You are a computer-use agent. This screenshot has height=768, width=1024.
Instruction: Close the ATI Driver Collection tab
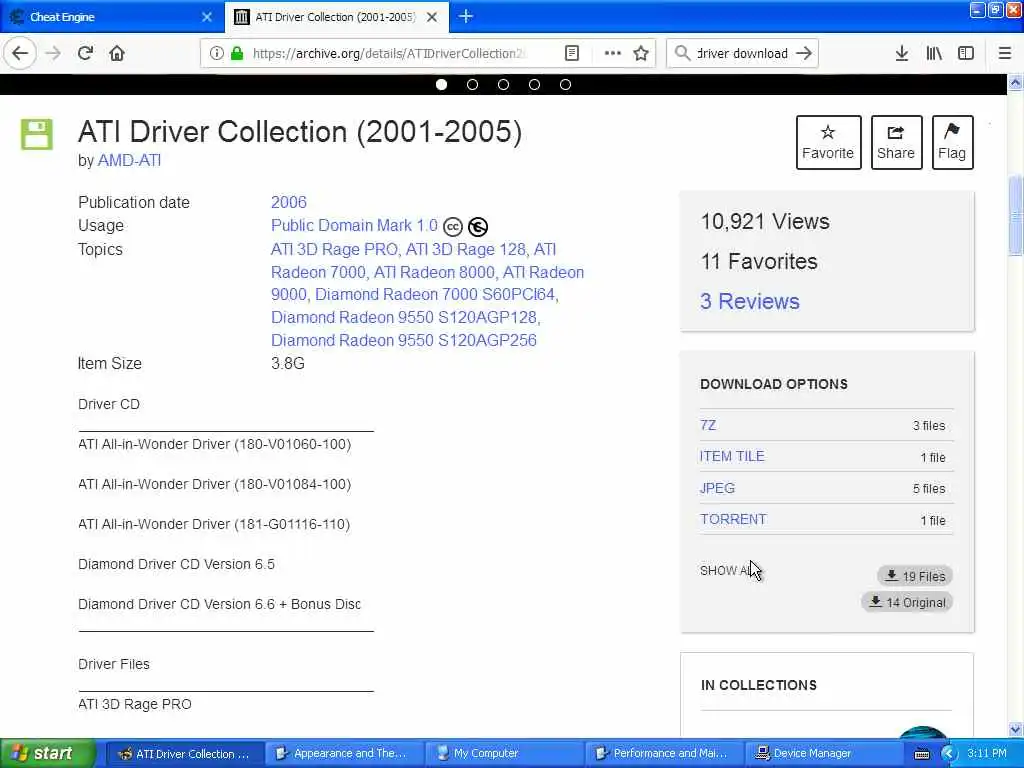(x=432, y=17)
